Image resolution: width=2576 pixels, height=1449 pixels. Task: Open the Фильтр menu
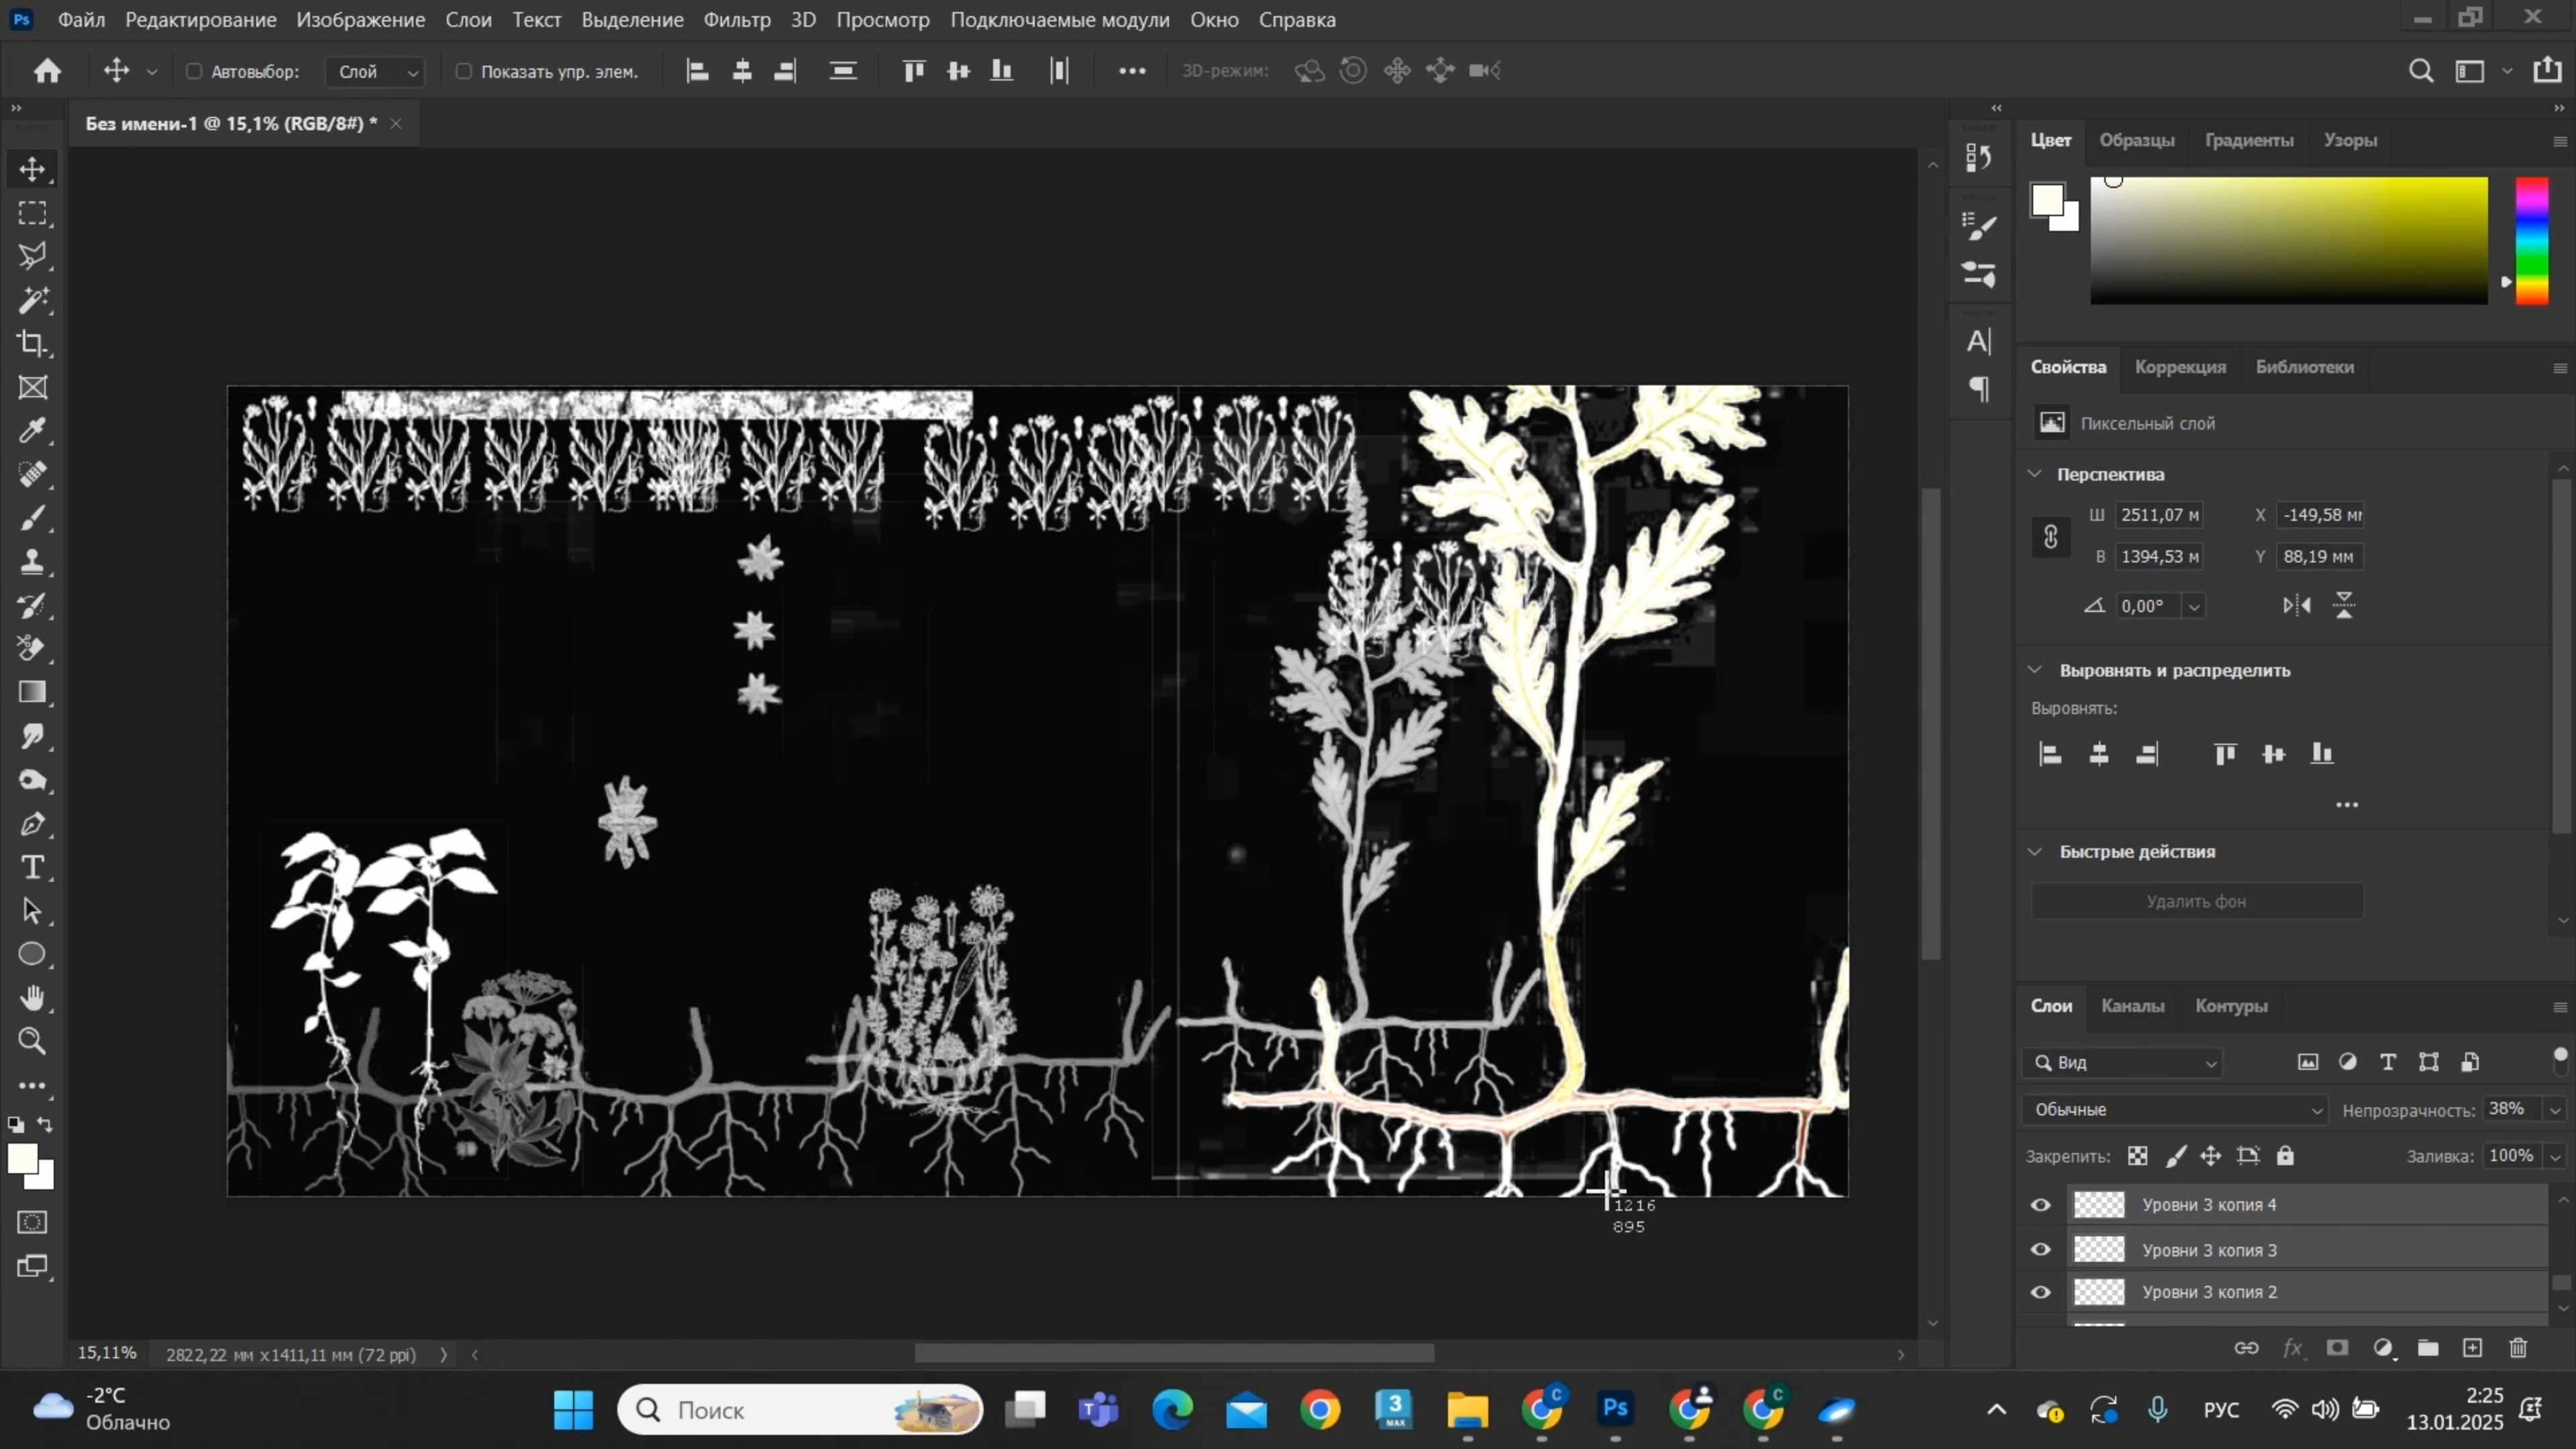[x=736, y=19]
